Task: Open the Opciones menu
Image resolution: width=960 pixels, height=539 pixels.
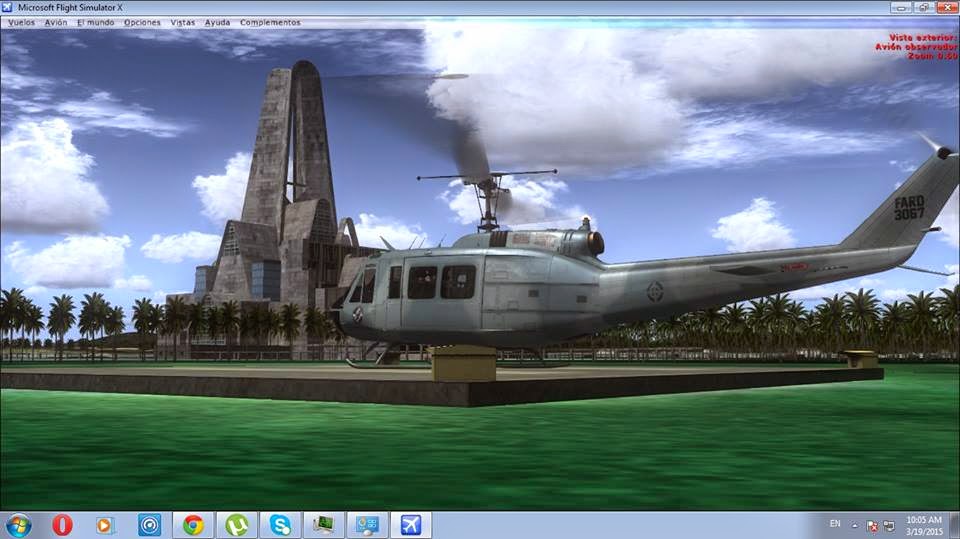Action: [x=142, y=22]
